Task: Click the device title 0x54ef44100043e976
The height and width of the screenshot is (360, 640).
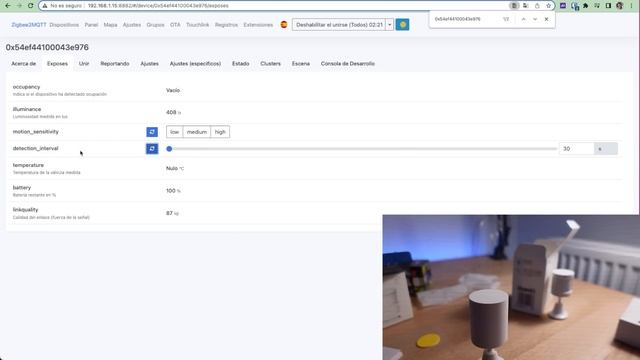Action: point(47,47)
